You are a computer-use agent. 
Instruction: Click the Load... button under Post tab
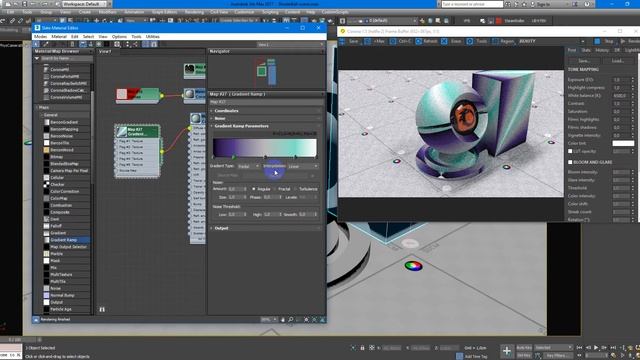618,60
